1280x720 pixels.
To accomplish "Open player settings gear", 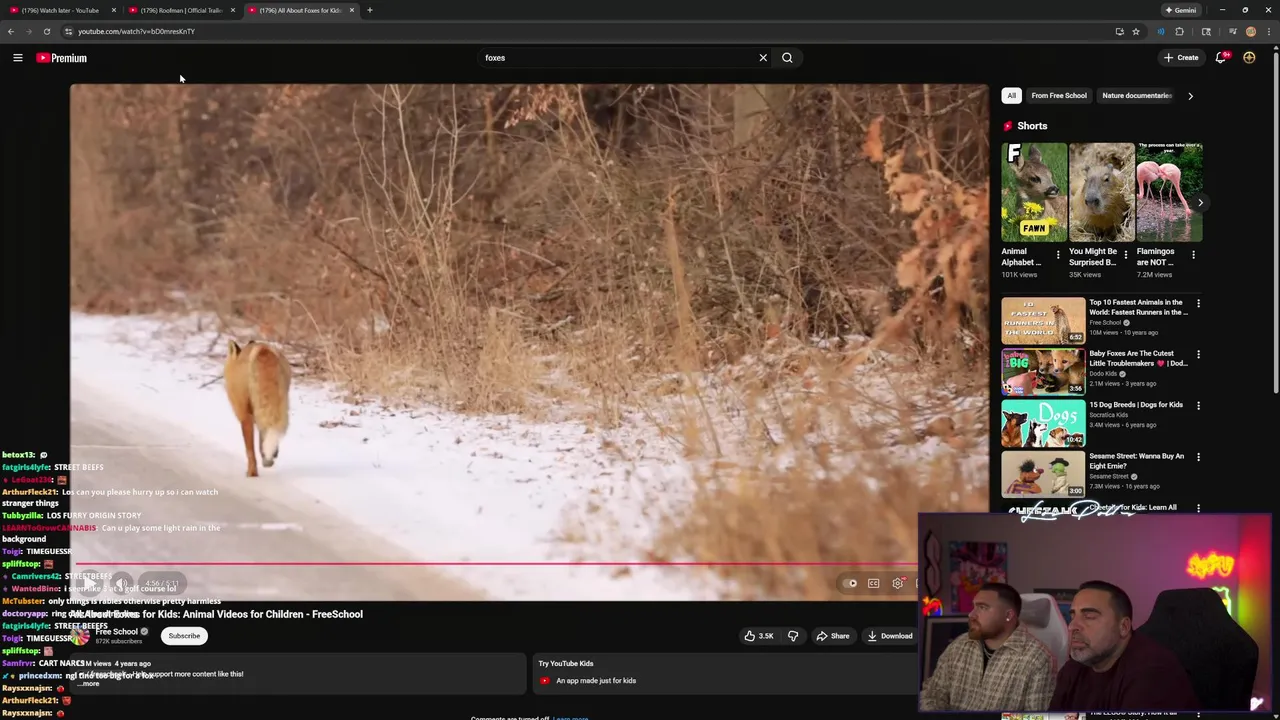I will pos(897,583).
